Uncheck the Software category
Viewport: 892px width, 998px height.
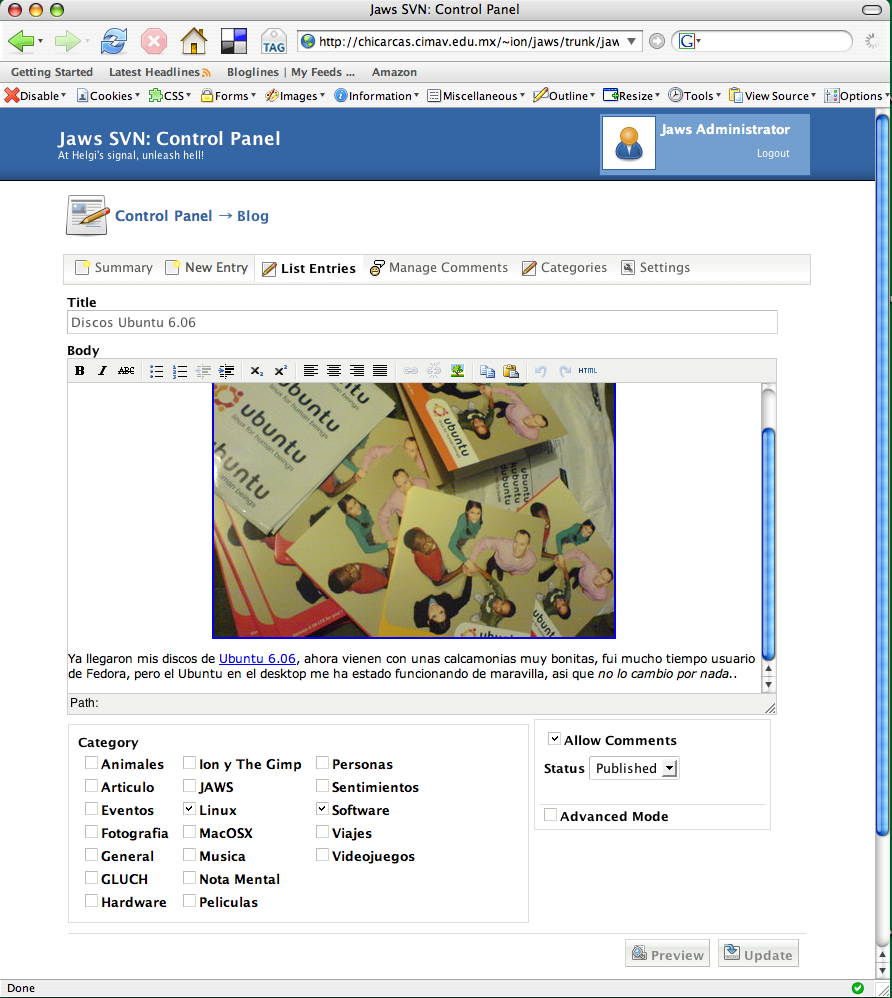coord(322,808)
